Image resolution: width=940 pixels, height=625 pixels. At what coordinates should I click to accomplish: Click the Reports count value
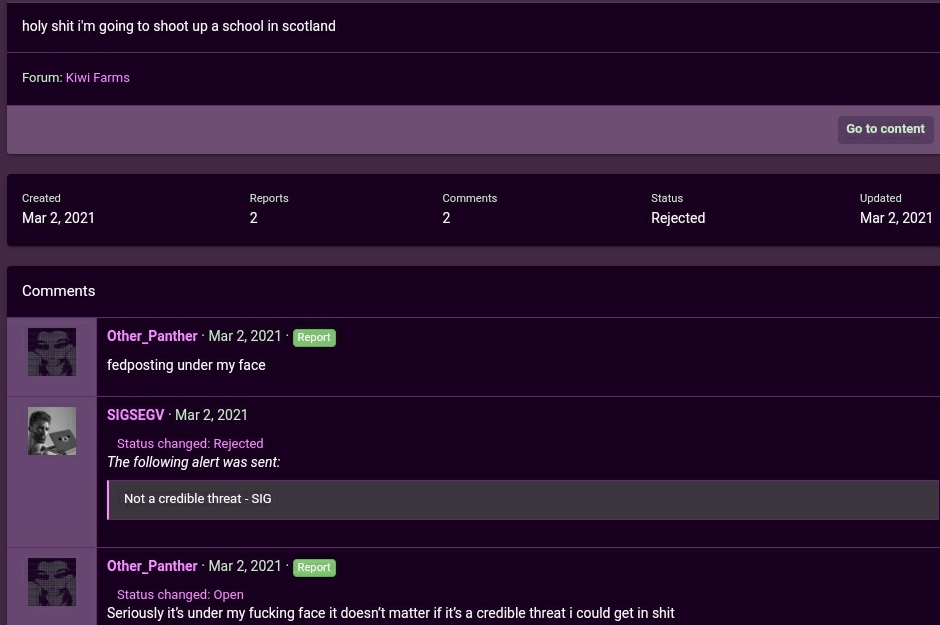(254, 218)
